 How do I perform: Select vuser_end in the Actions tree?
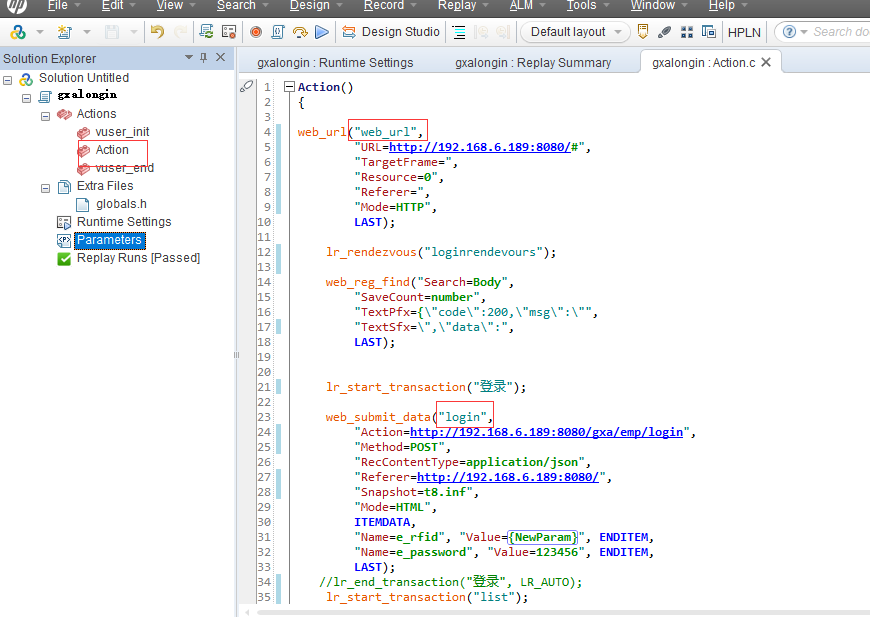coord(124,168)
